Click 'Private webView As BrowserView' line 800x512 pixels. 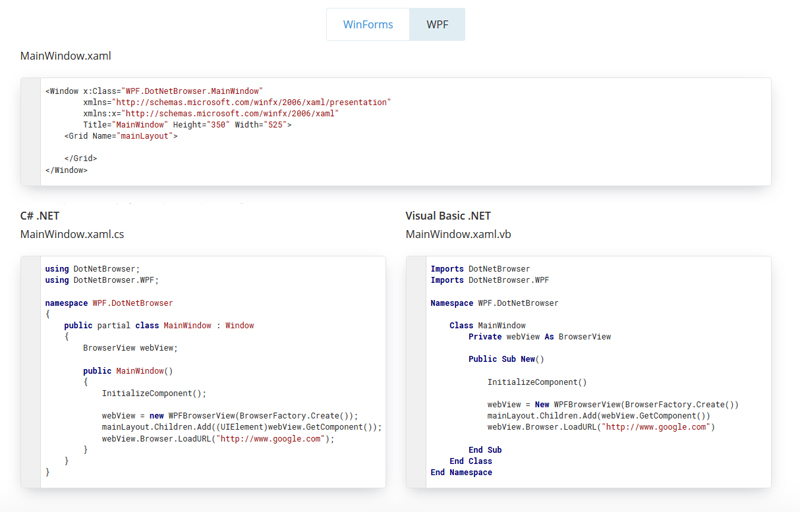[x=540, y=337]
